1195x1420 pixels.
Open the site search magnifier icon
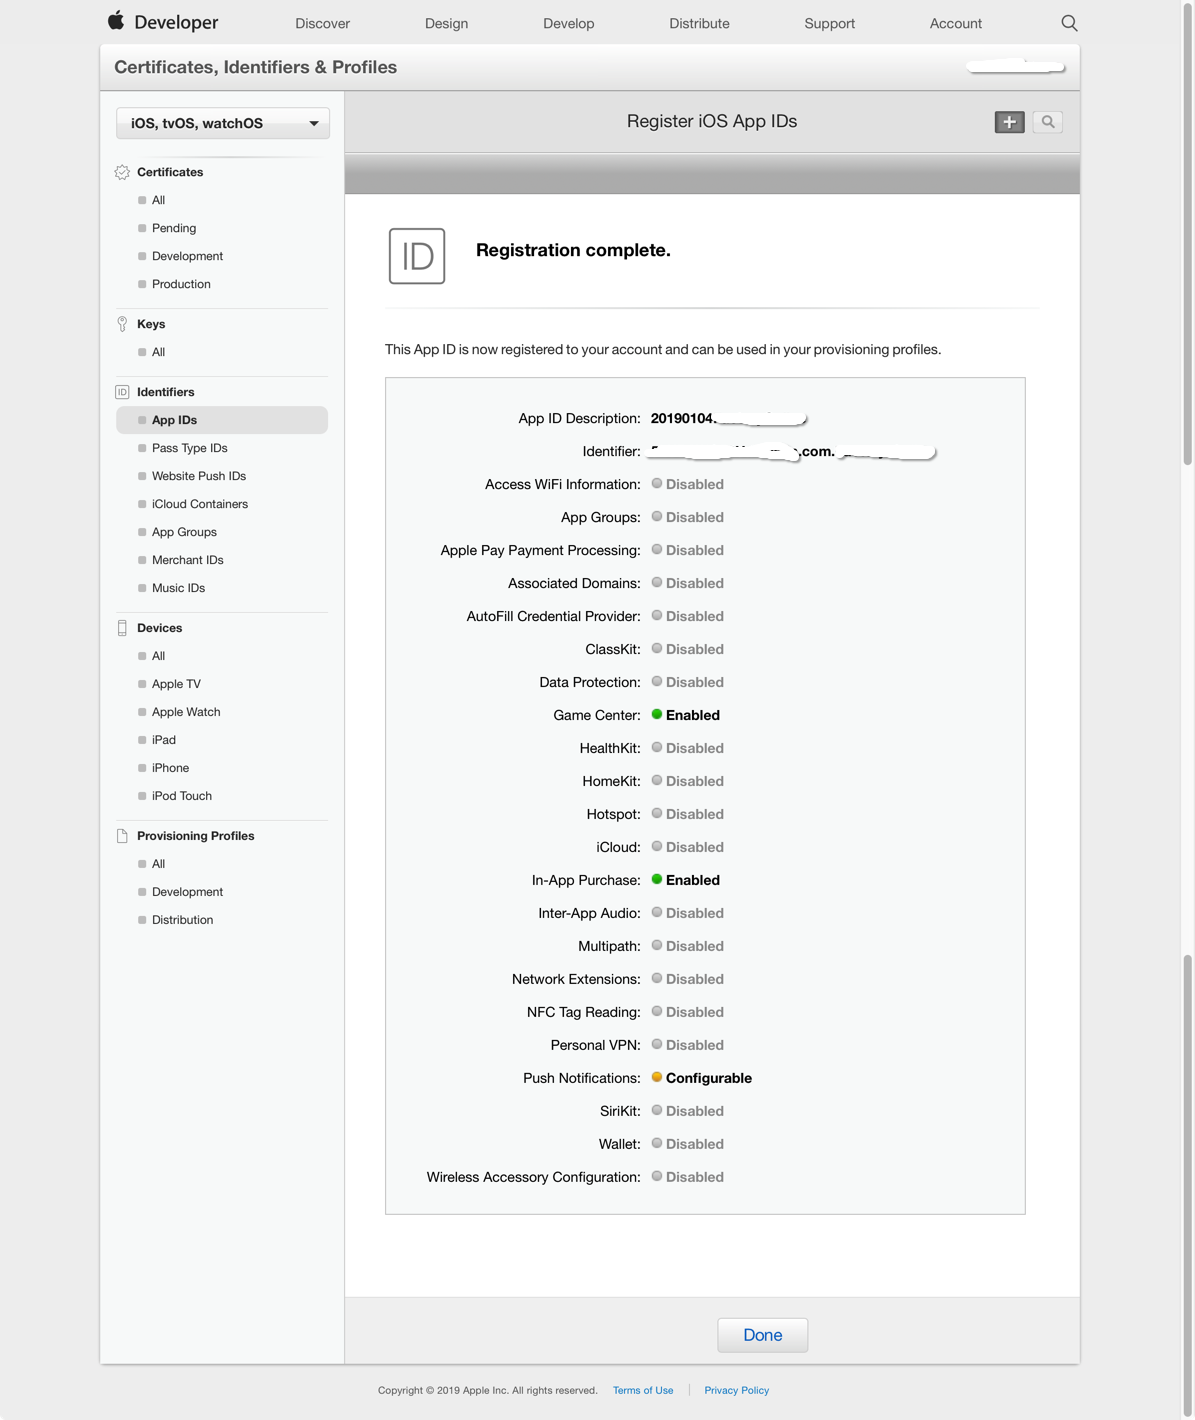(x=1069, y=23)
